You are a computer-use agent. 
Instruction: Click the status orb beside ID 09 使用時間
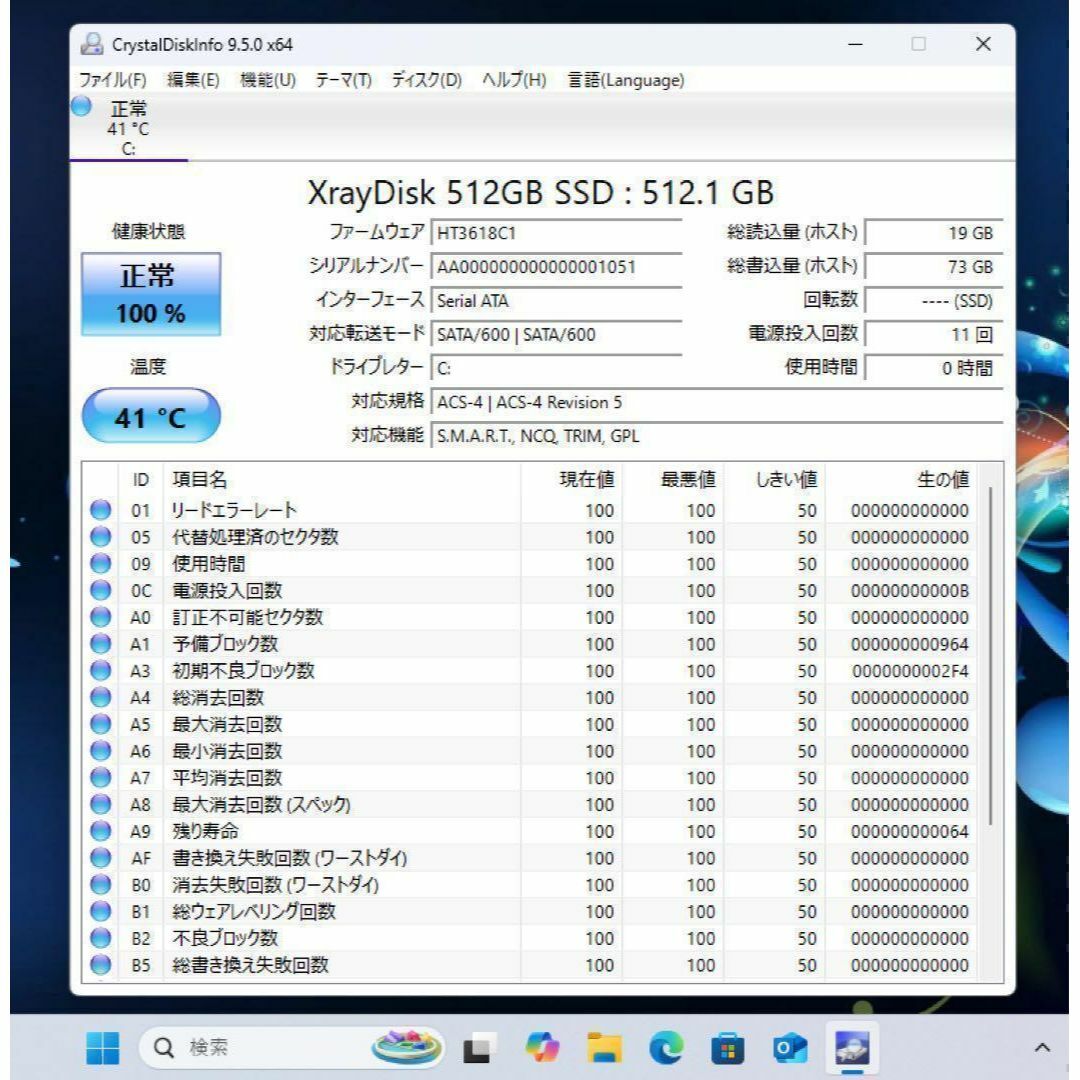(101, 563)
